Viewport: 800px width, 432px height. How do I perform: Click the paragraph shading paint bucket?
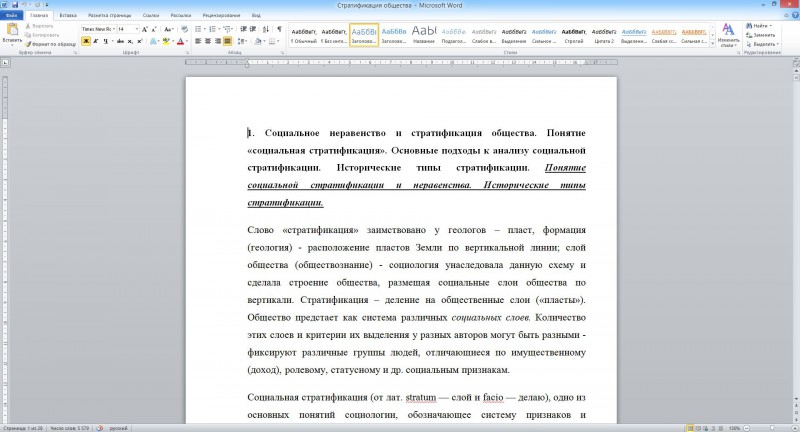[258, 41]
